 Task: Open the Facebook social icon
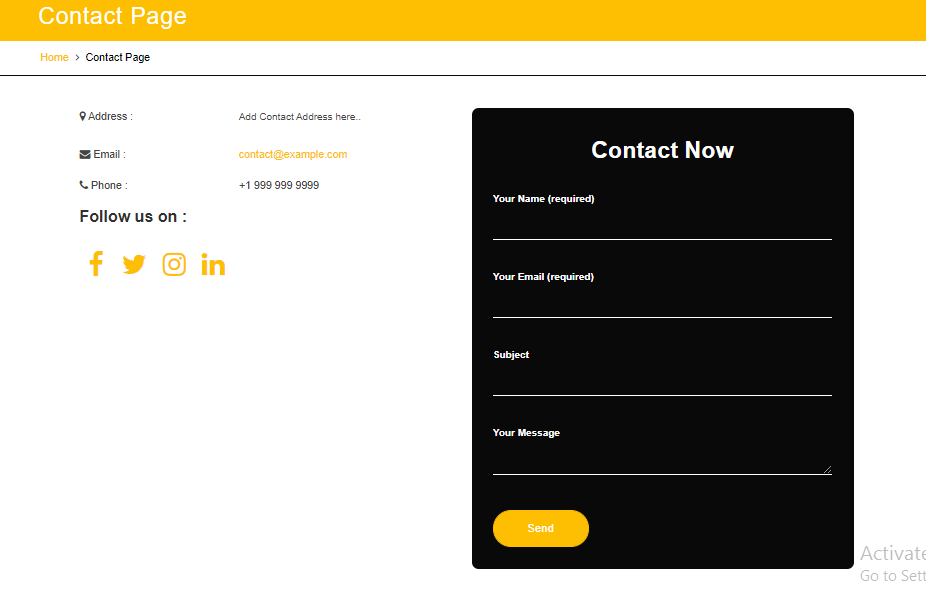[x=96, y=264]
